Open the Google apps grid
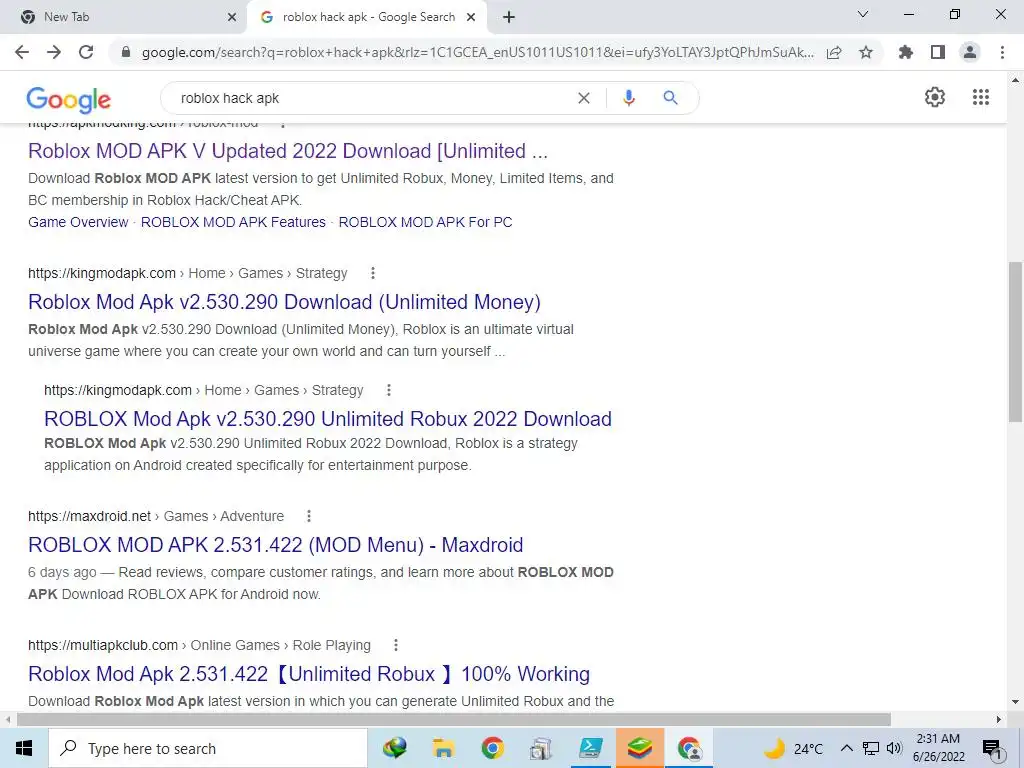The width and height of the screenshot is (1024, 768). 981,97
